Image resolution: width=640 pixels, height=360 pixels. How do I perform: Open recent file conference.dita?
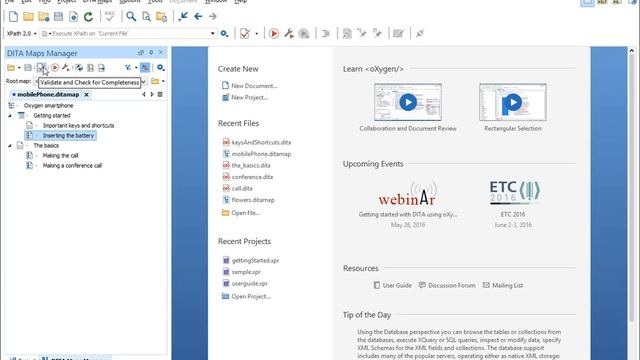pyautogui.click(x=252, y=177)
